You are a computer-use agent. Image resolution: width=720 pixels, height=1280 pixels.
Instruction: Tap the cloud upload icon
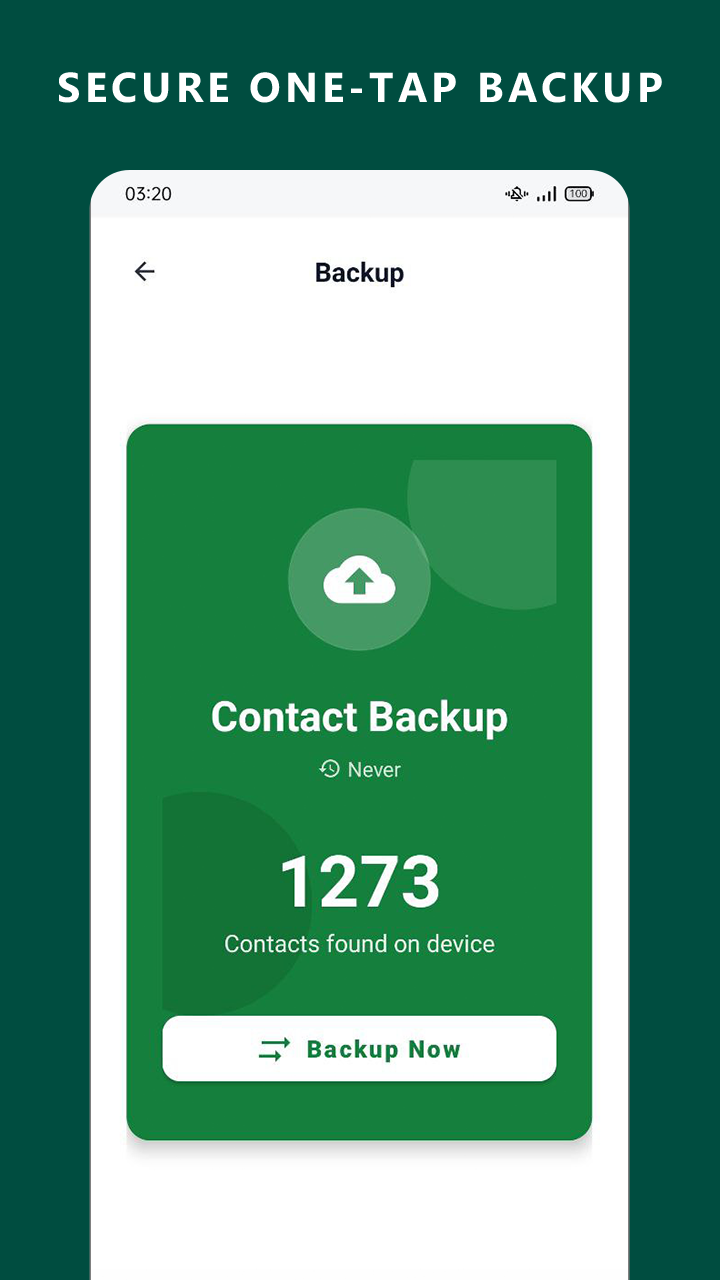click(359, 581)
